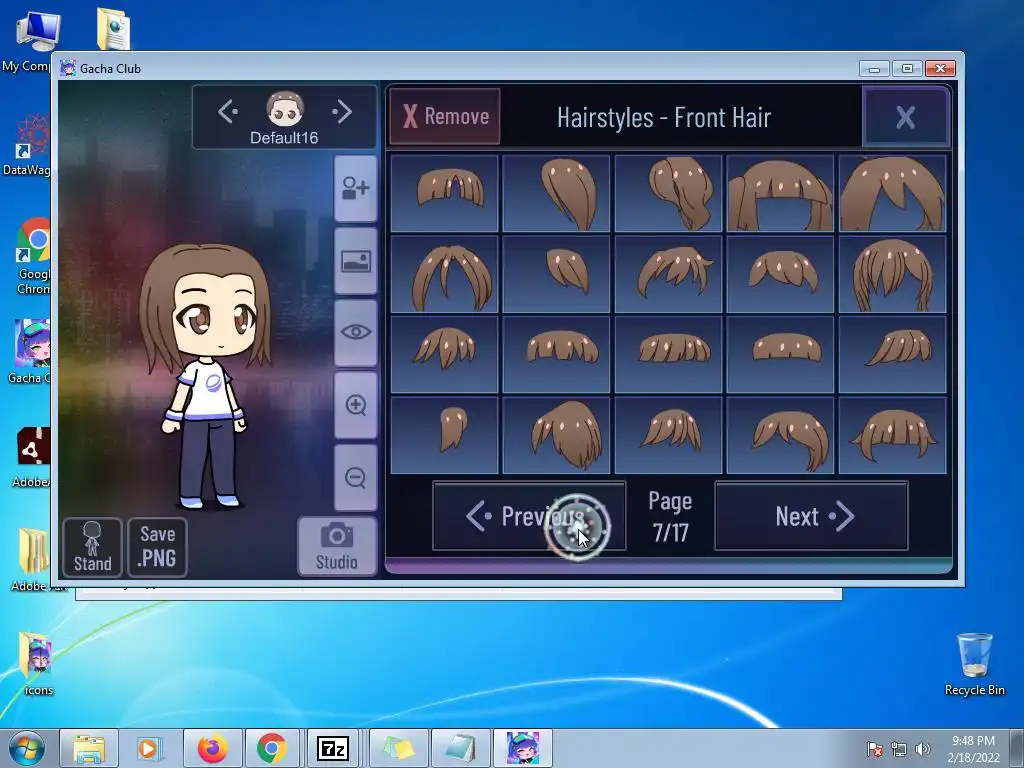Select fourth-row fifth flared fringe hair

point(892,436)
